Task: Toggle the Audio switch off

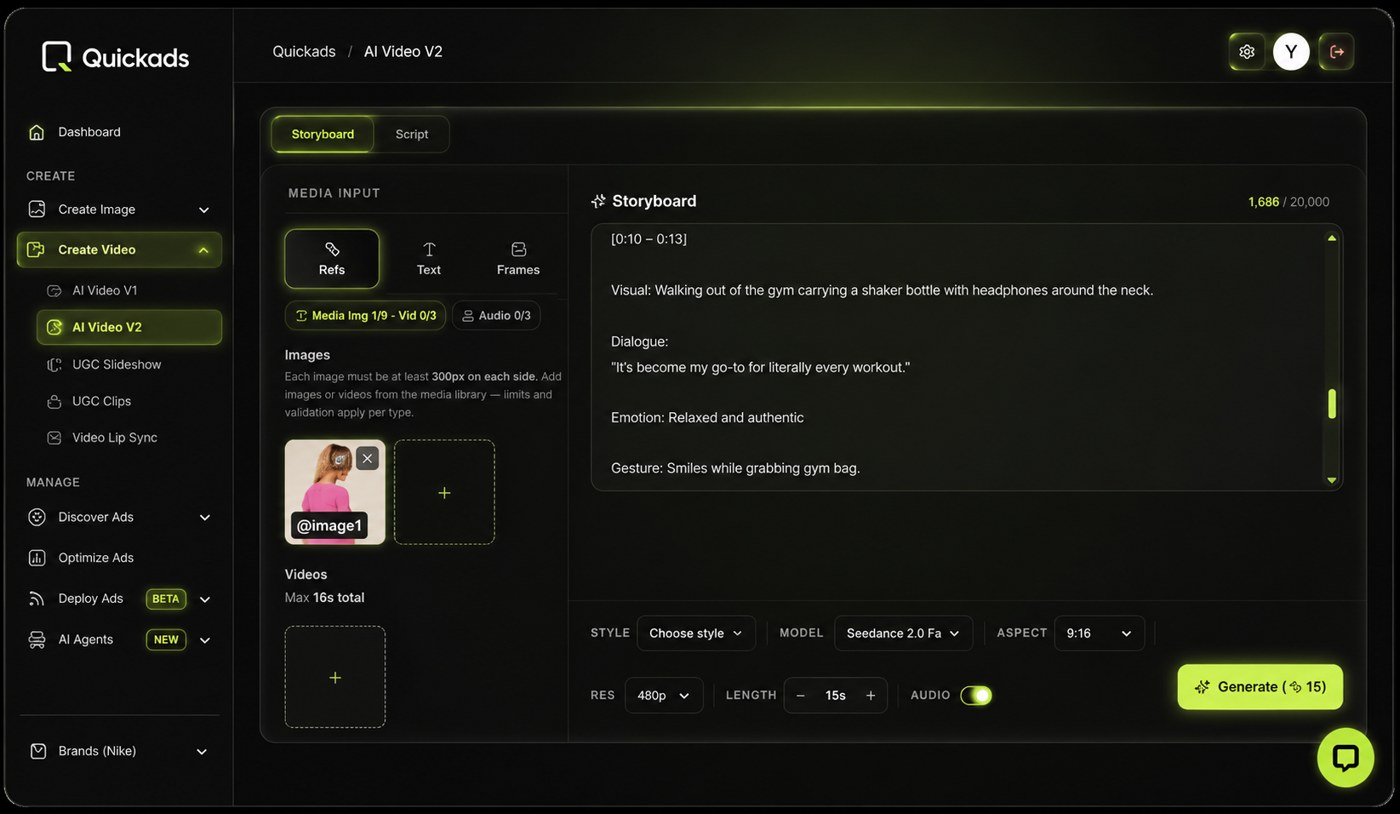Action: point(976,695)
